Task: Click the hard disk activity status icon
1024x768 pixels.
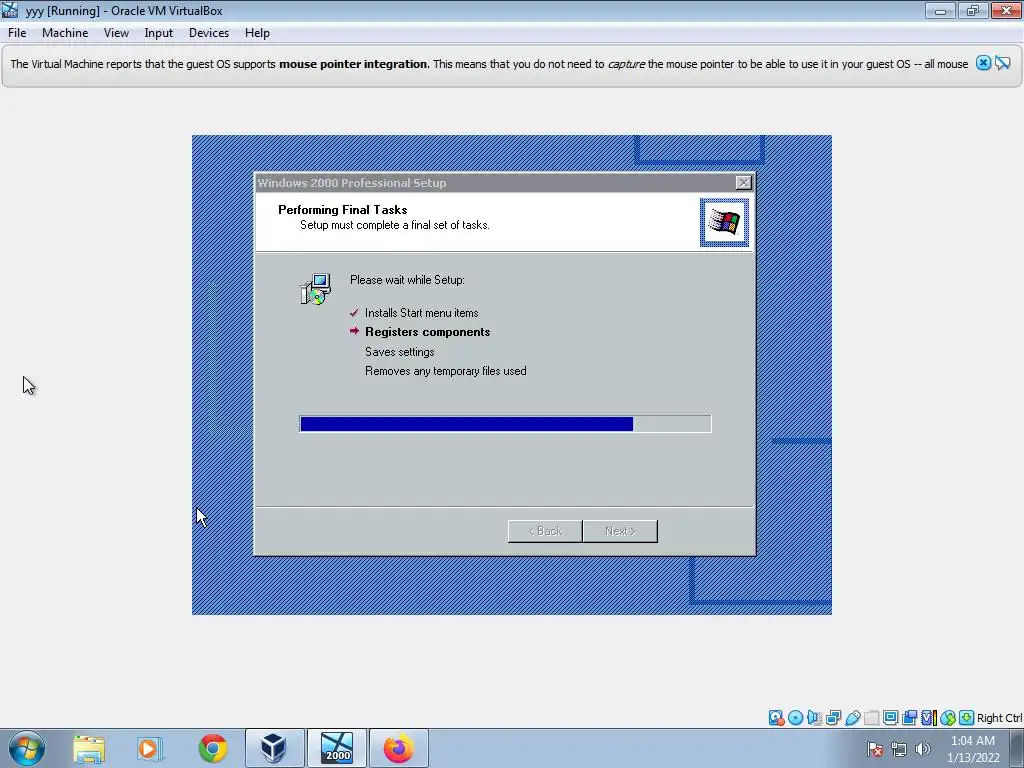Action: (x=776, y=718)
